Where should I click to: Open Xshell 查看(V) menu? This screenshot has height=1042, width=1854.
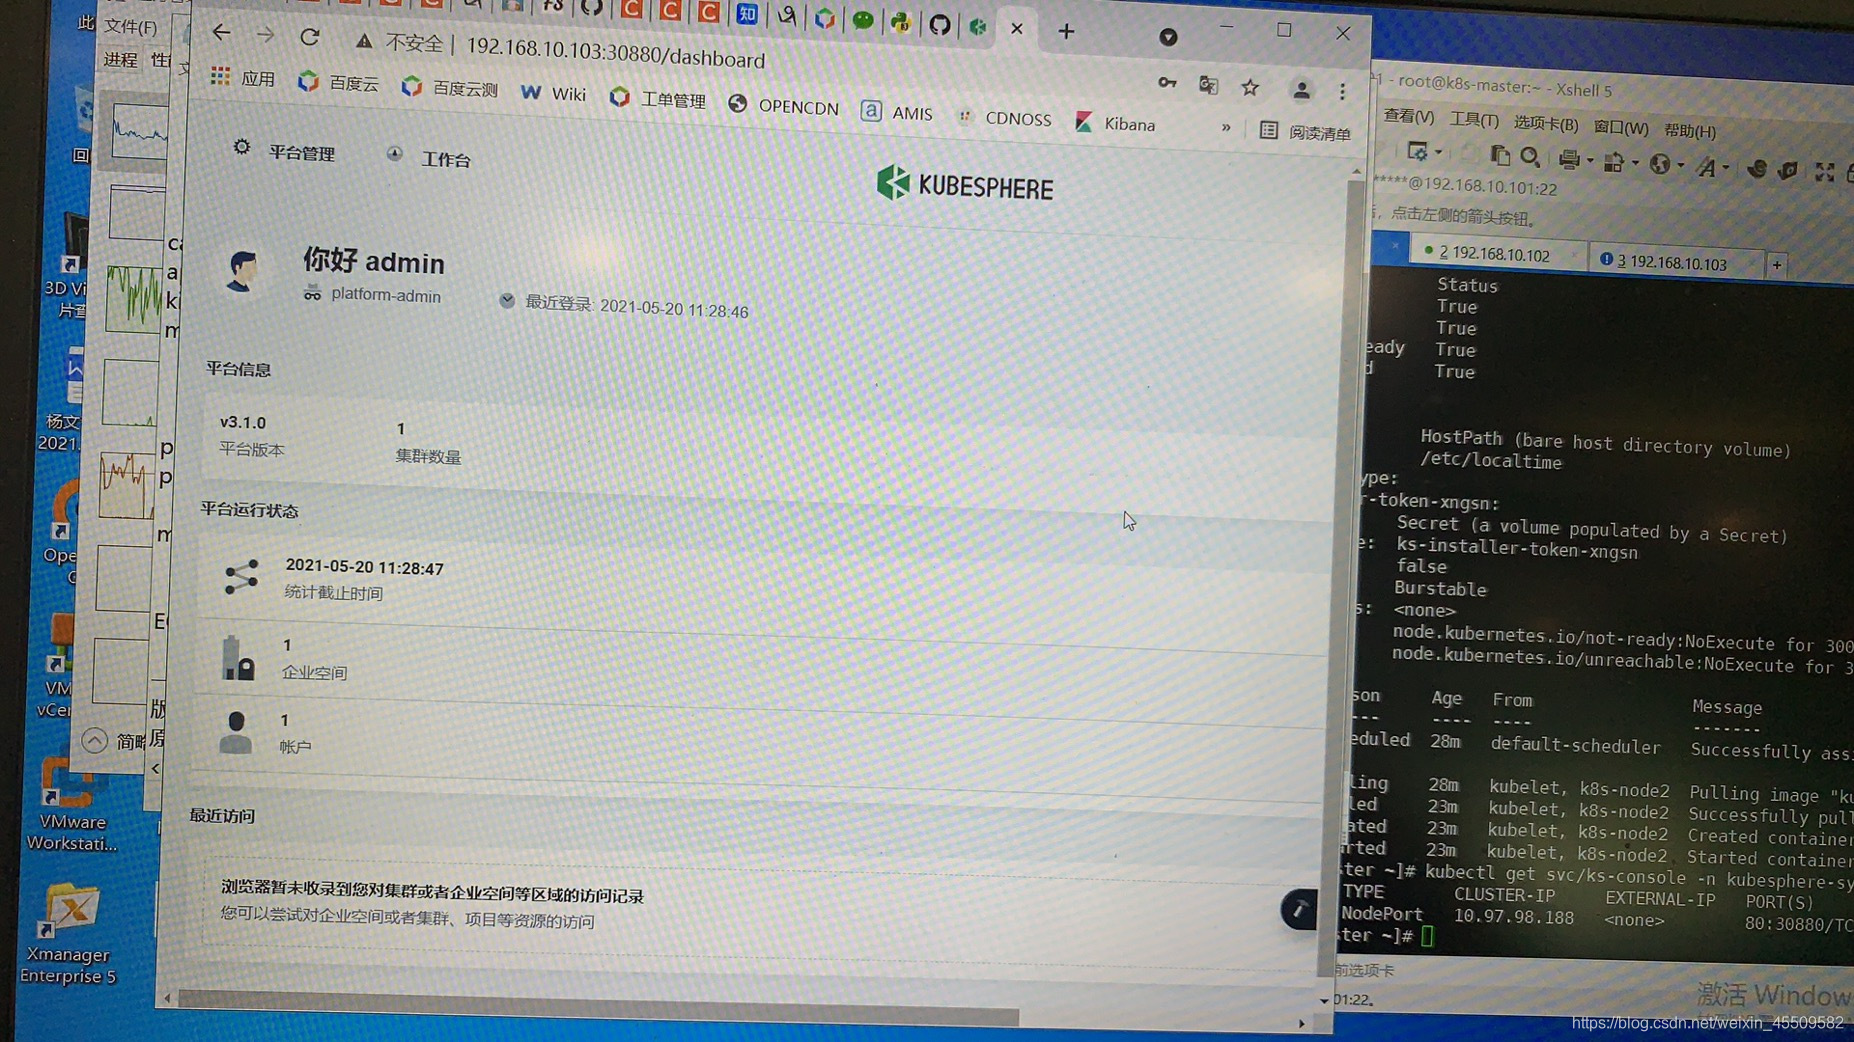click(1408, 116)
